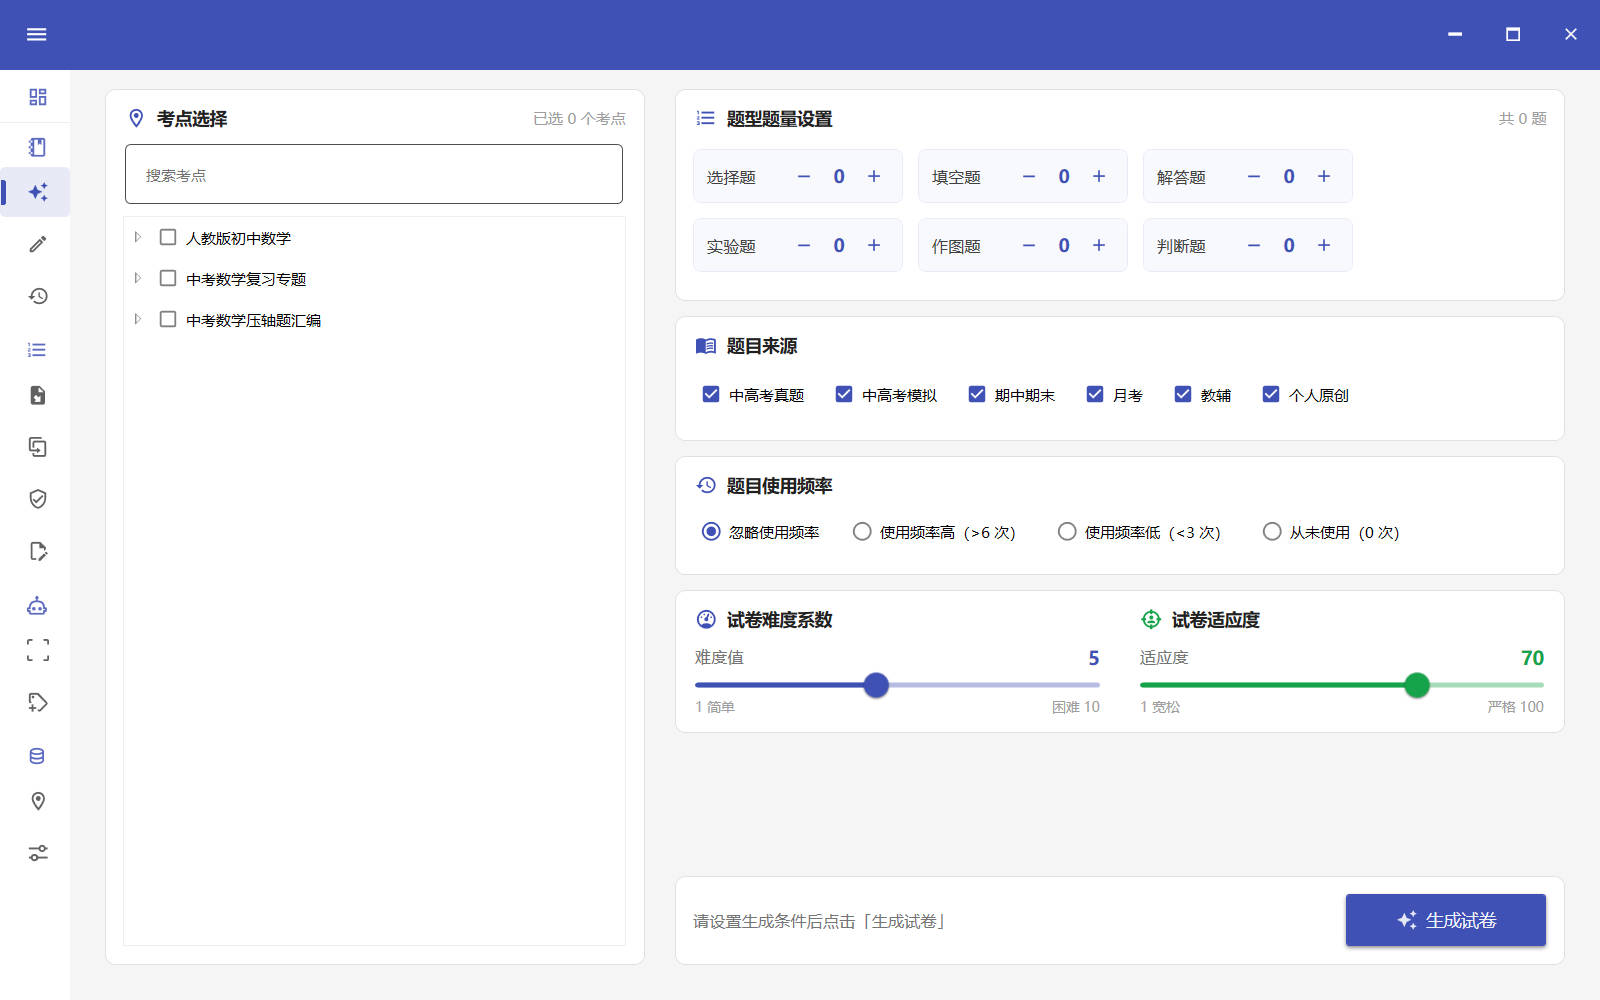Image resolution: width=1600 pixels, height=1000 pixels.
Task: Click the 已选 0 个考点 text
Action: 580,118
